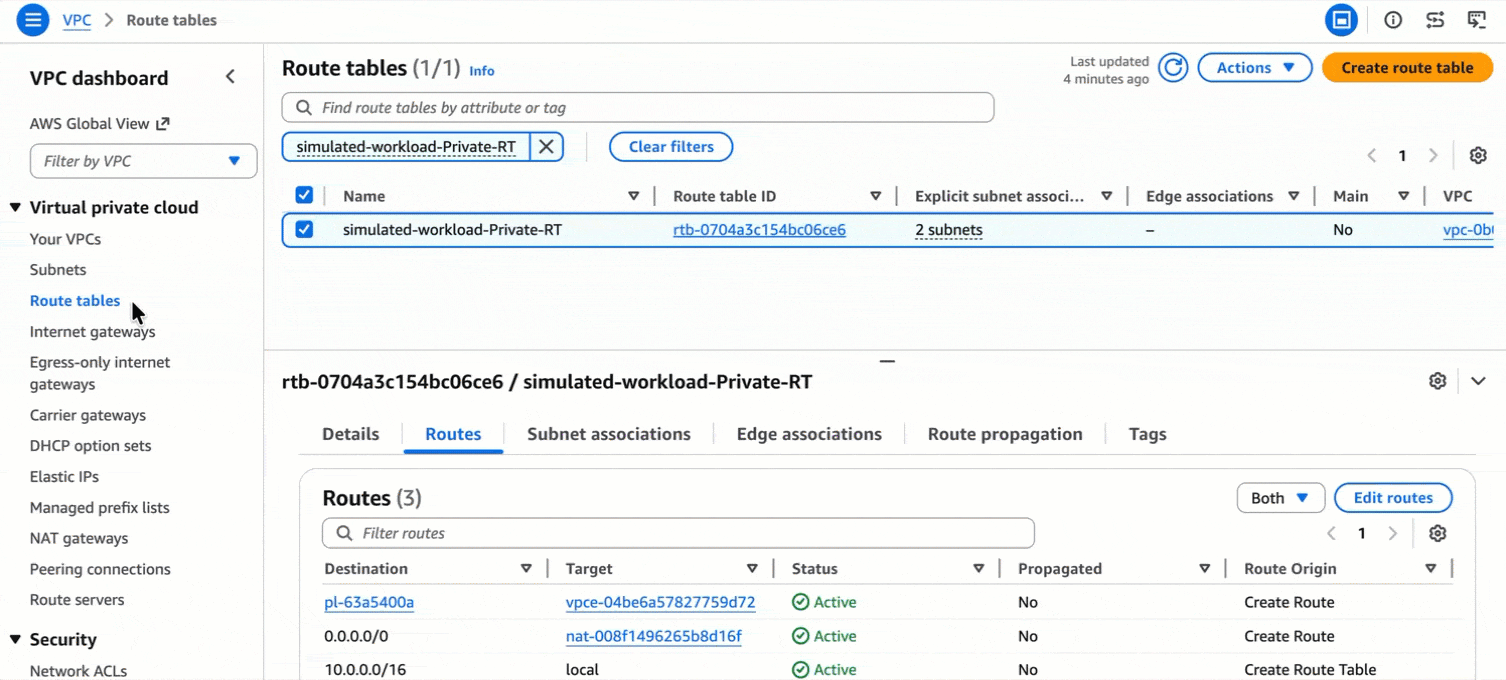The image size is (1506, 680).
Task: Open the Both routes view dropdown
Action: 1280,498
